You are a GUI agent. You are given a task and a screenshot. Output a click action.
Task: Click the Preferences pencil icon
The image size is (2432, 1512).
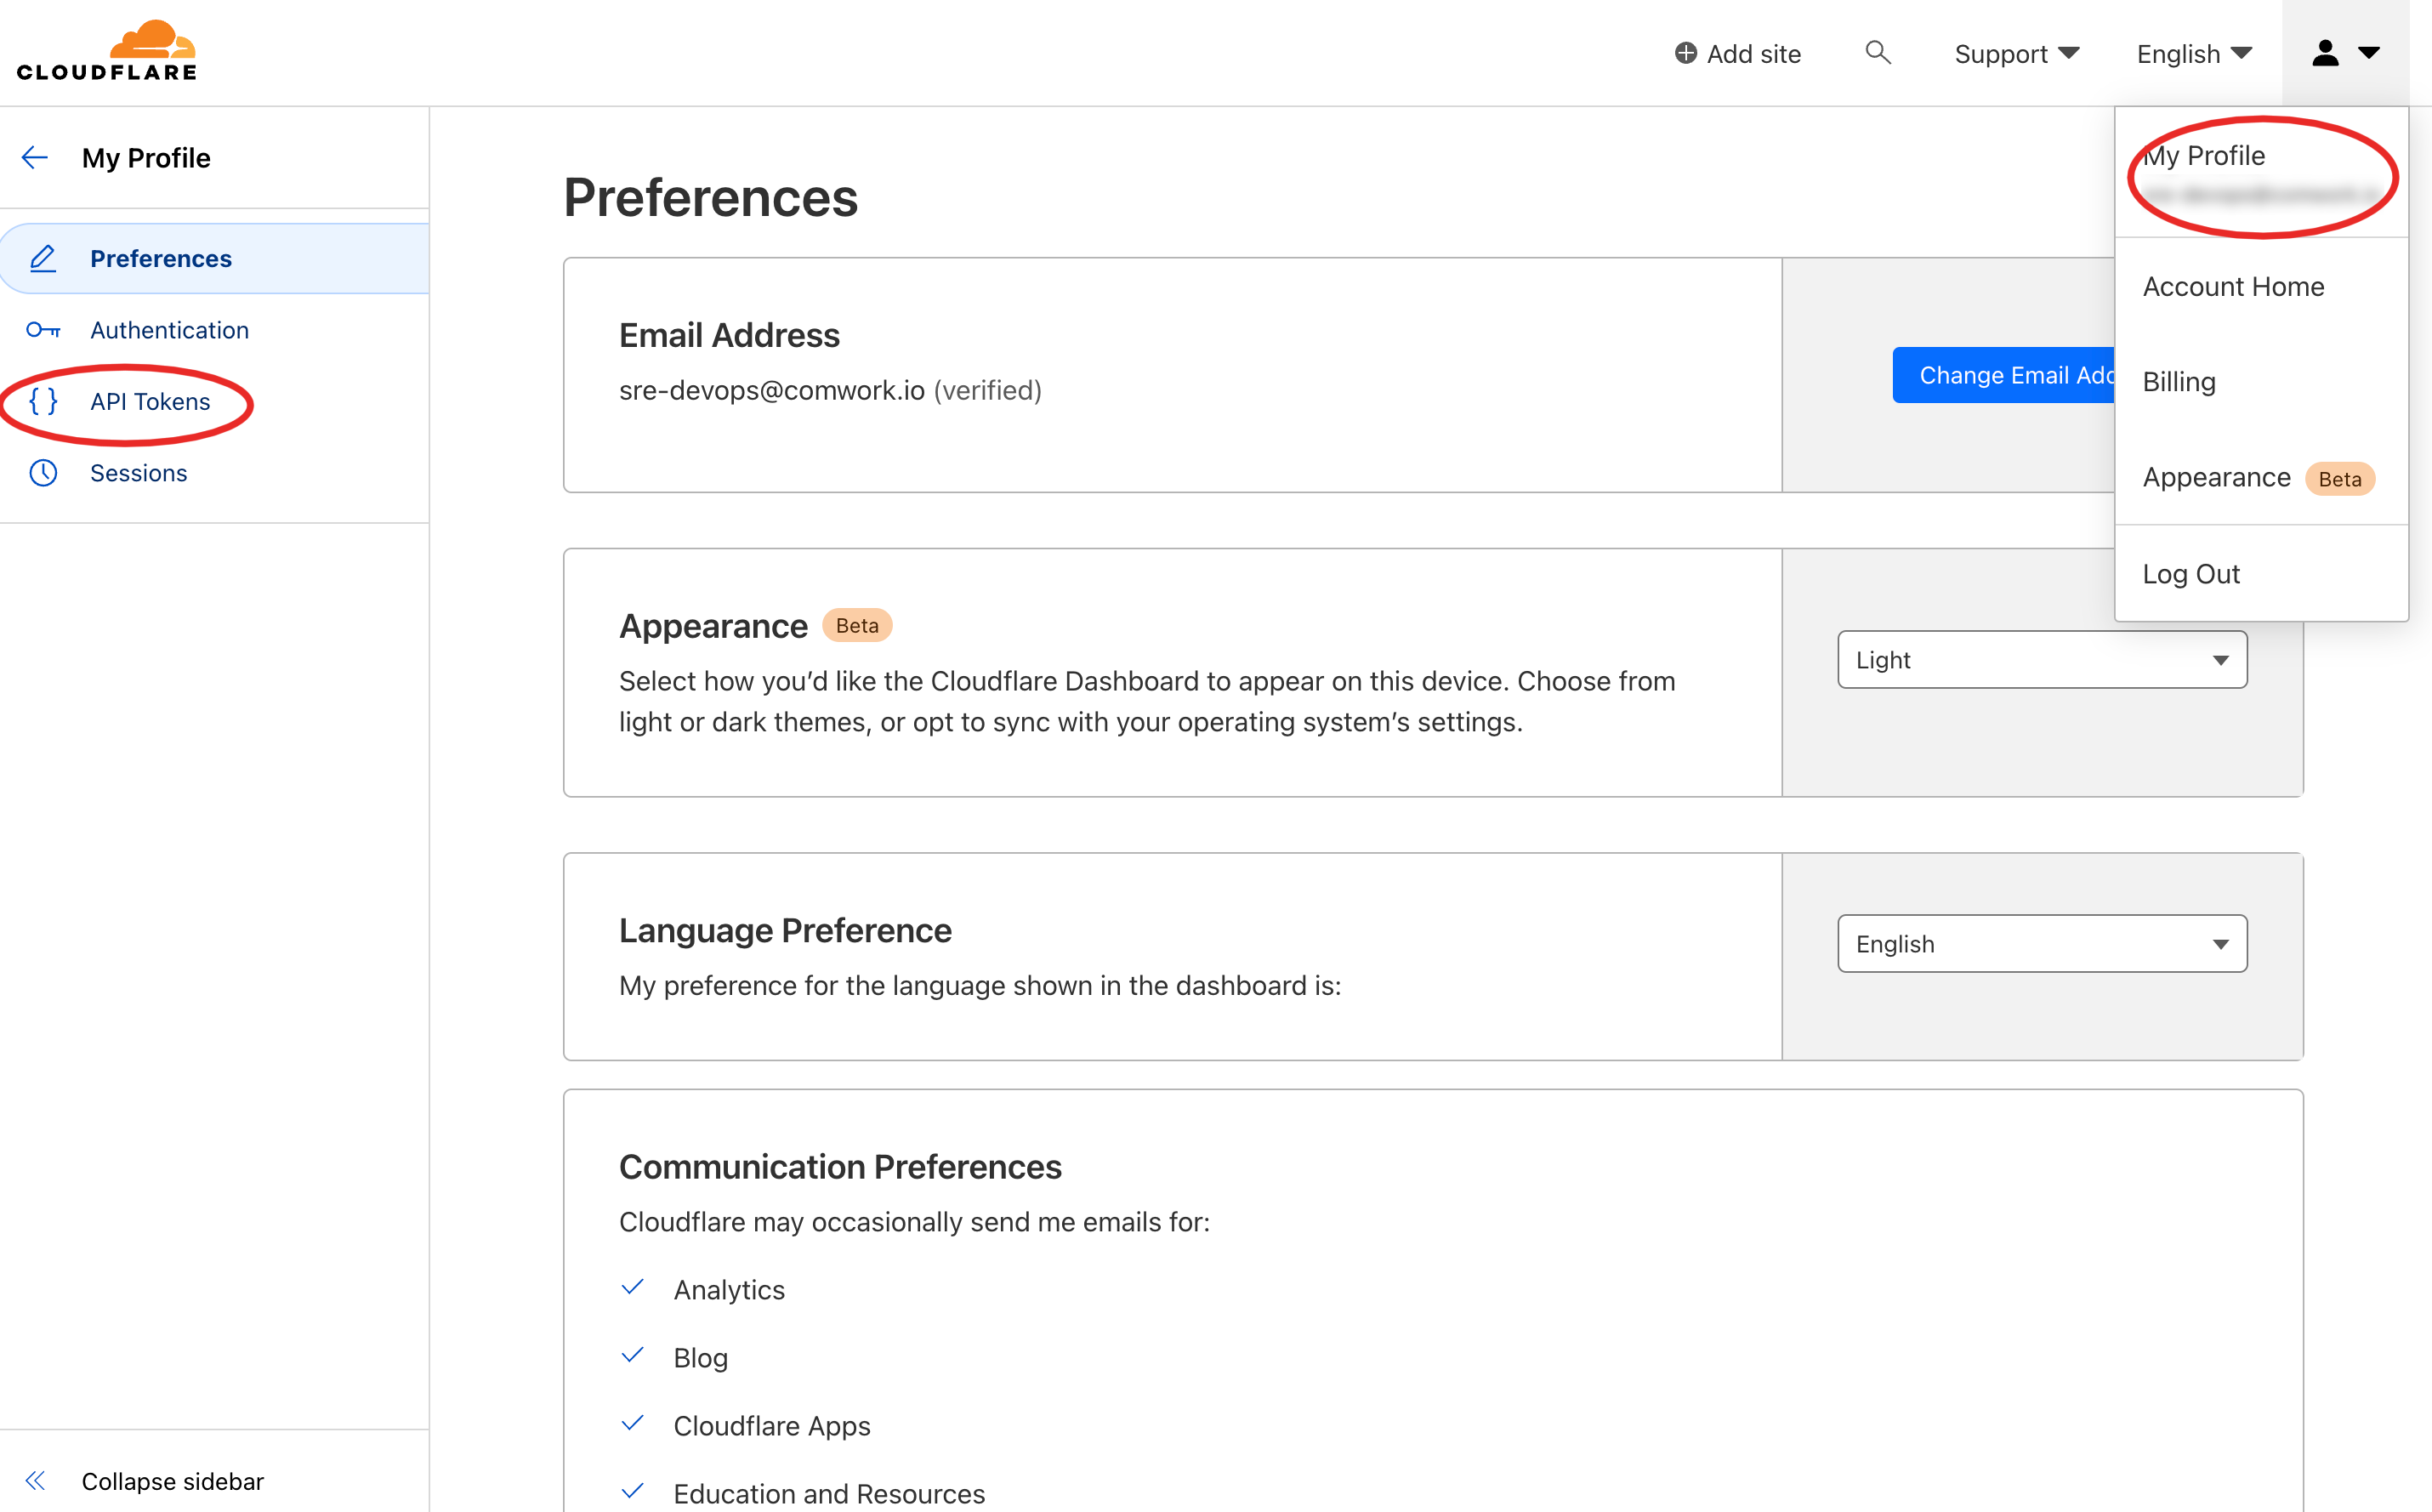click(x=43, y=258)
